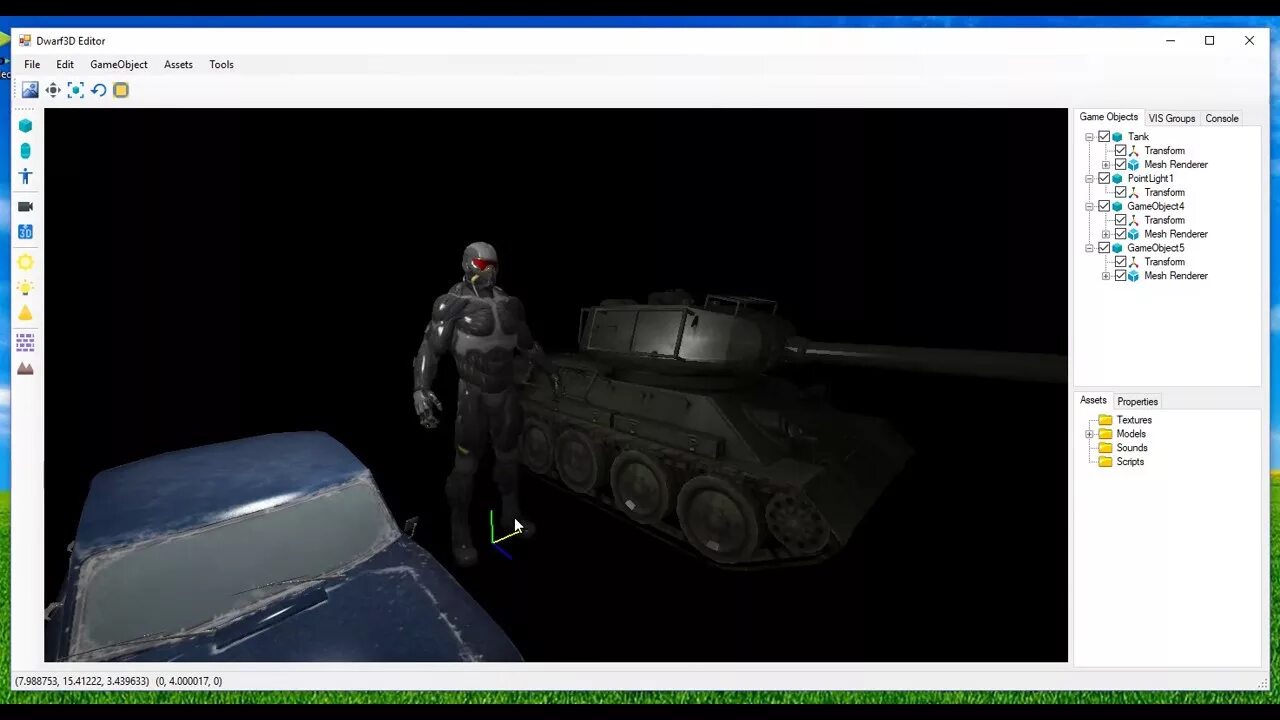This screenshot has height=720, width=1280.
Task: Select the Game Objects tab
Action: click(x=1108, y=117)
